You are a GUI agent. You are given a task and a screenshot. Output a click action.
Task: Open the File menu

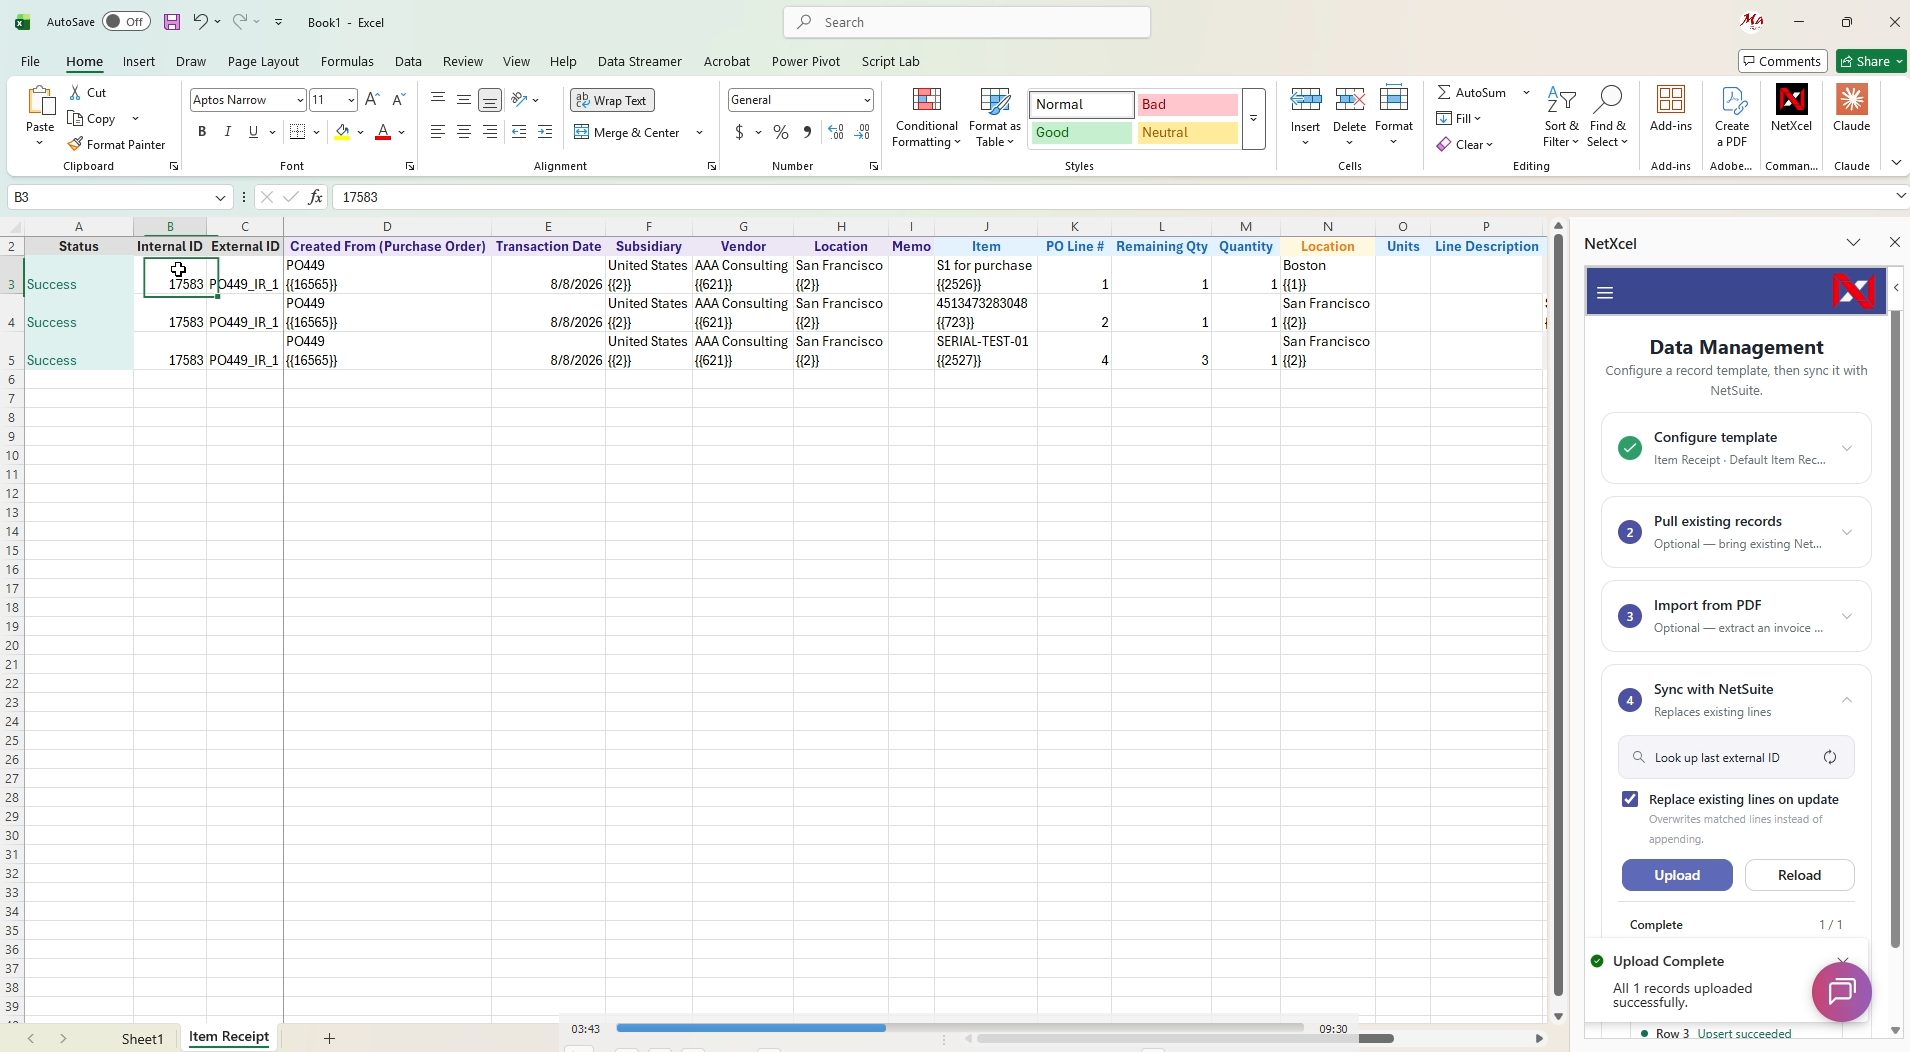30,61
